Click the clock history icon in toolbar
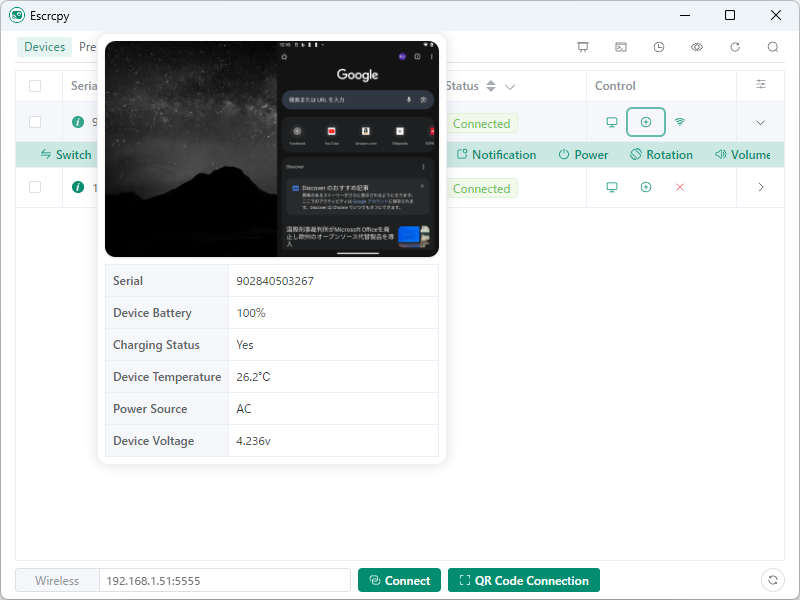 click(659, 47)
